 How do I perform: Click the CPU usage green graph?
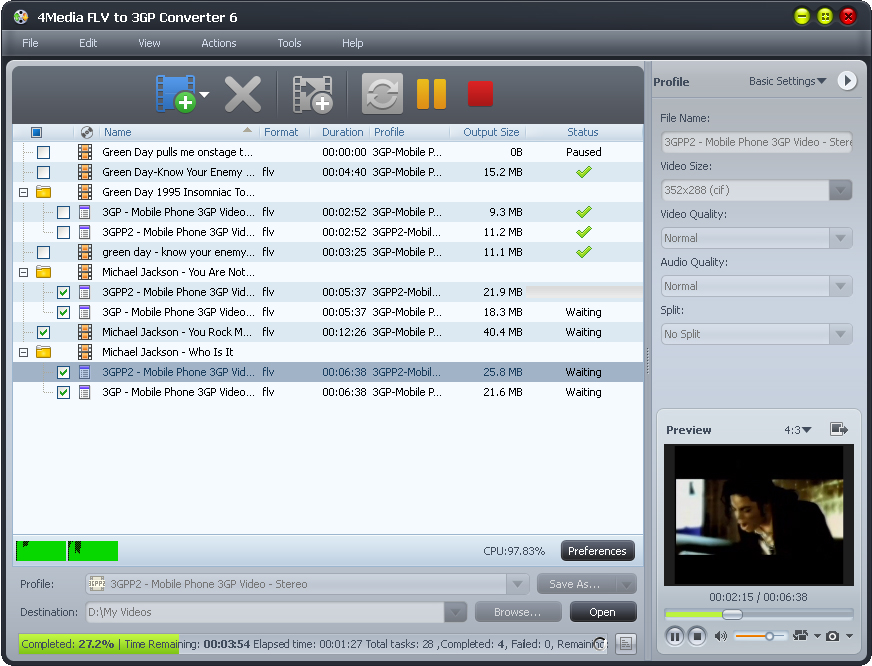[67, 551]
